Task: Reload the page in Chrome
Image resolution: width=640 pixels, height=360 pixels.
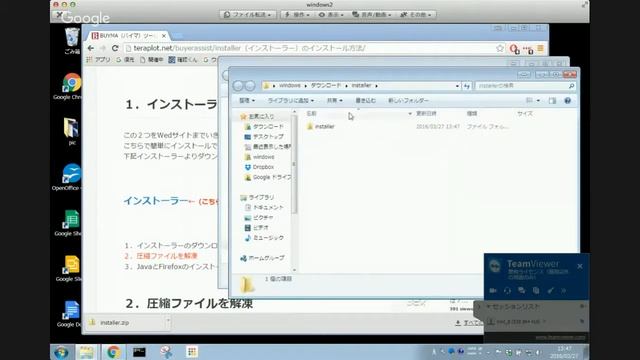Action: pos(115,48)
